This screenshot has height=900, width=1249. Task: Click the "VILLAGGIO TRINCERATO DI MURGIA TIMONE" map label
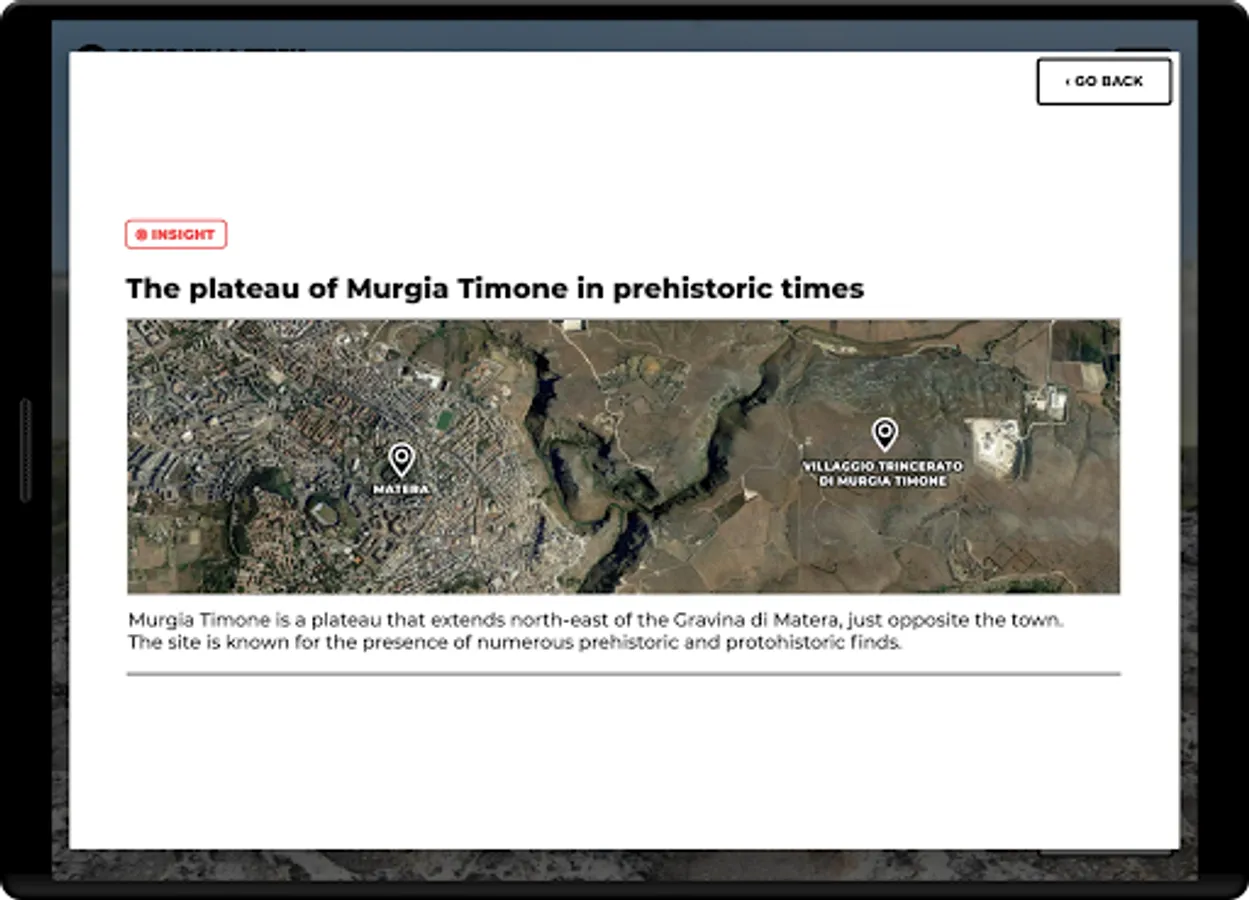coord(883,474)
